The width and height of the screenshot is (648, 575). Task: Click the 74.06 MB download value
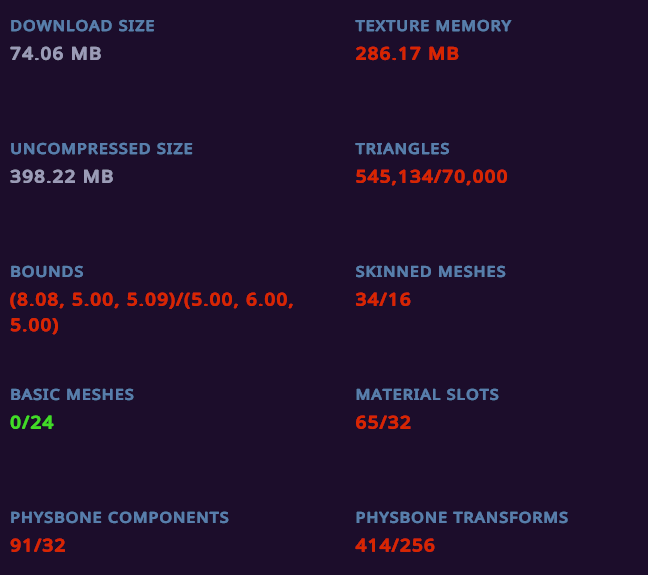[x=56, y=54]
